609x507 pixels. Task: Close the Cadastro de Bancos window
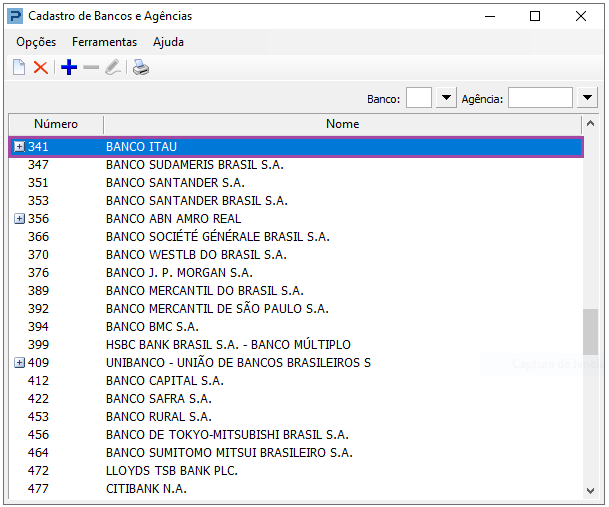point(581,16)
